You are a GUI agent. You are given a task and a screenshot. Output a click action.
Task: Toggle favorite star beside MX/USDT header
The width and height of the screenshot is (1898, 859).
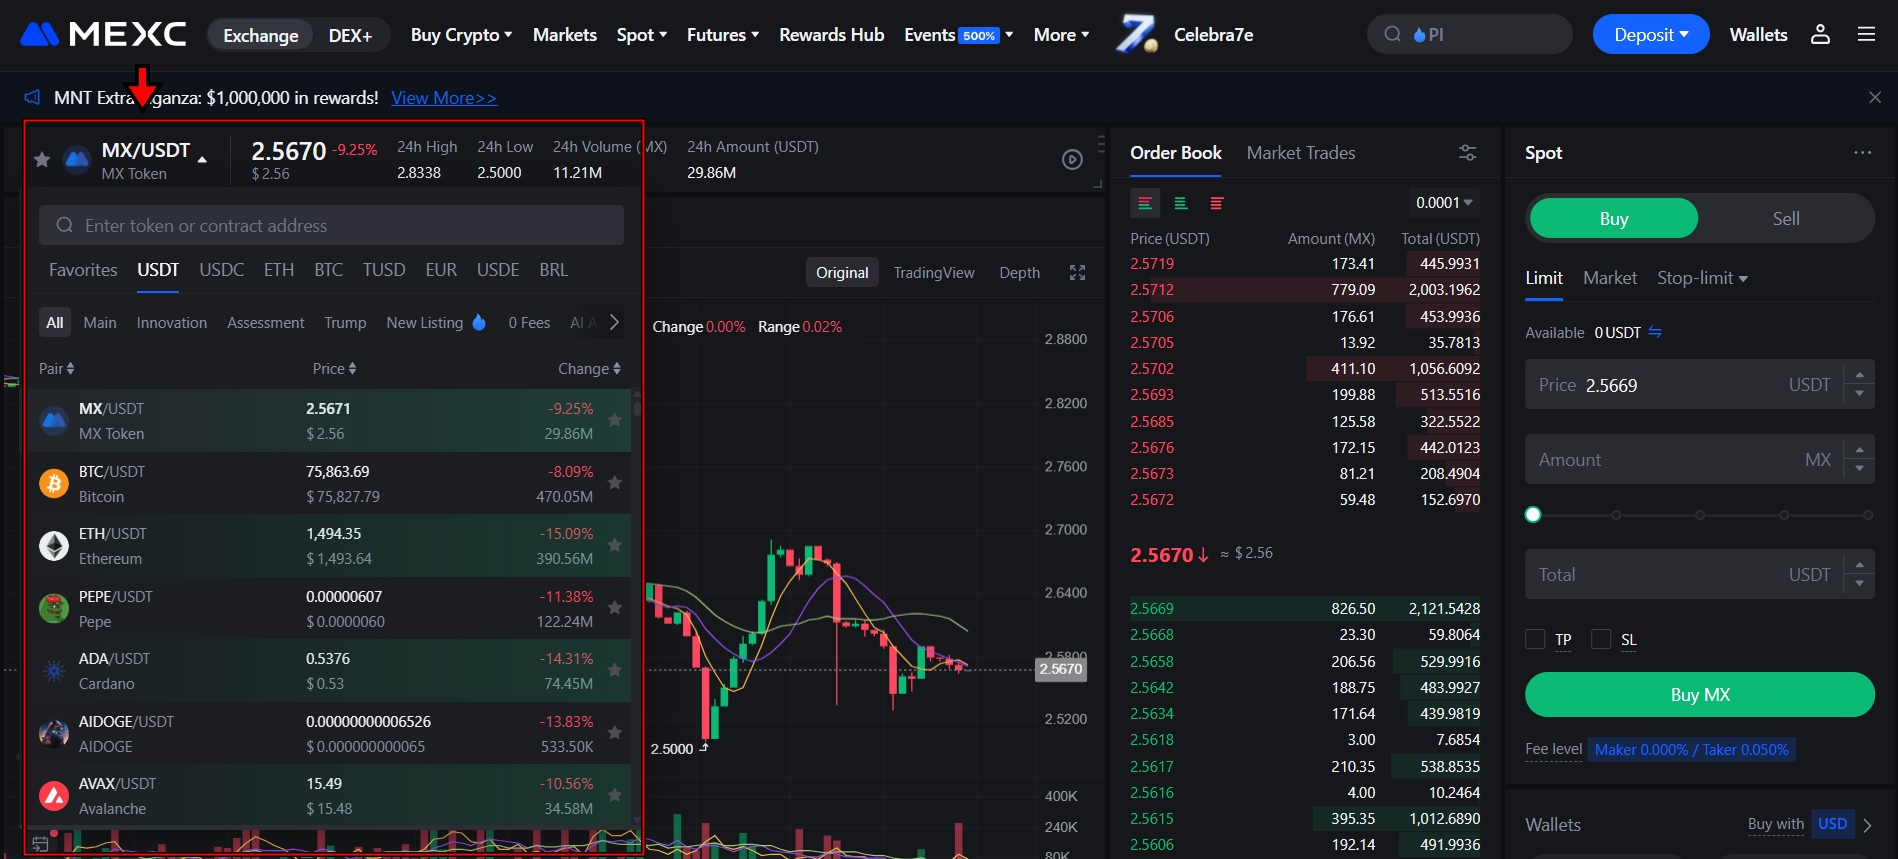tap(42, 159)
